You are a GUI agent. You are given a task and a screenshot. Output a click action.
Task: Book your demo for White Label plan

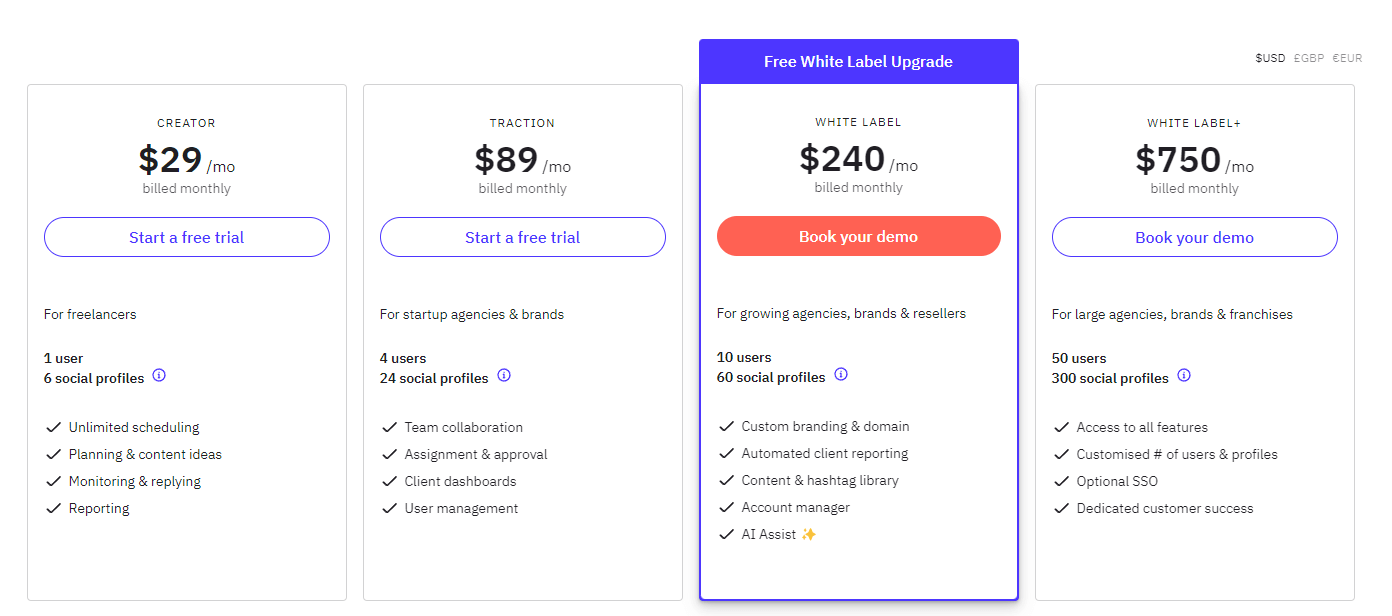click(x=858, y=236)
